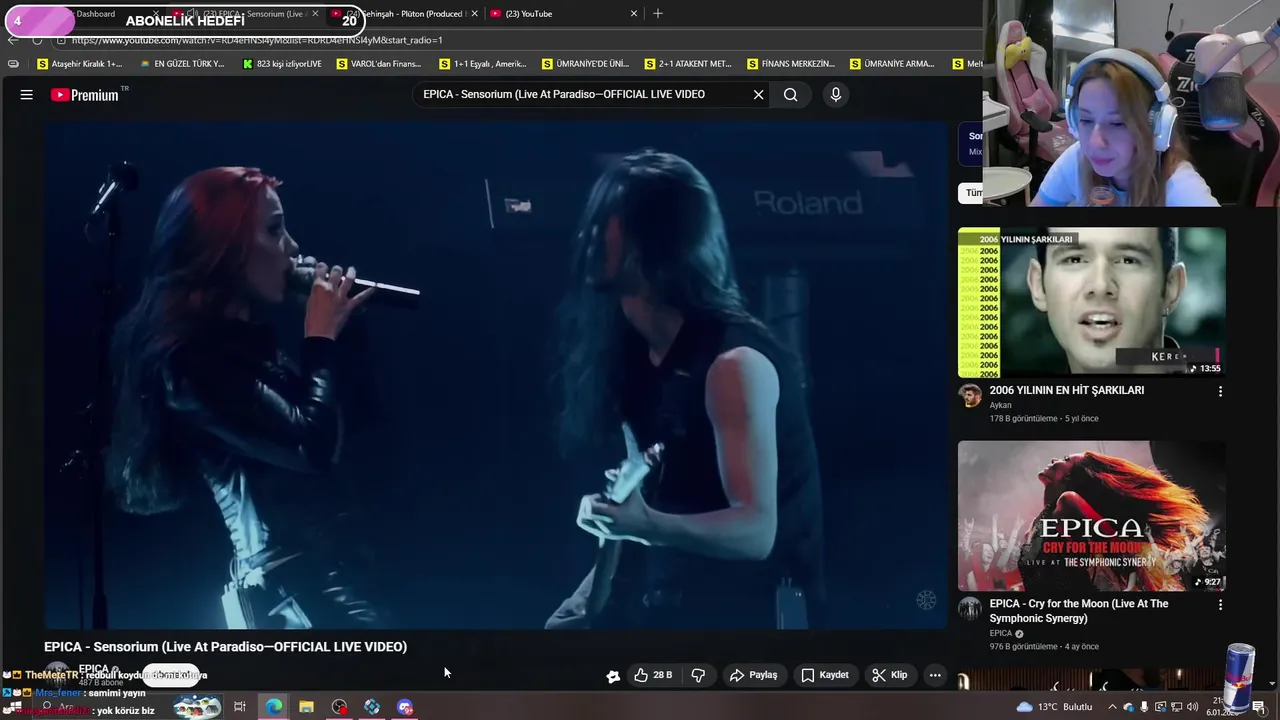Click the browser address bar URL

point(257,40)
